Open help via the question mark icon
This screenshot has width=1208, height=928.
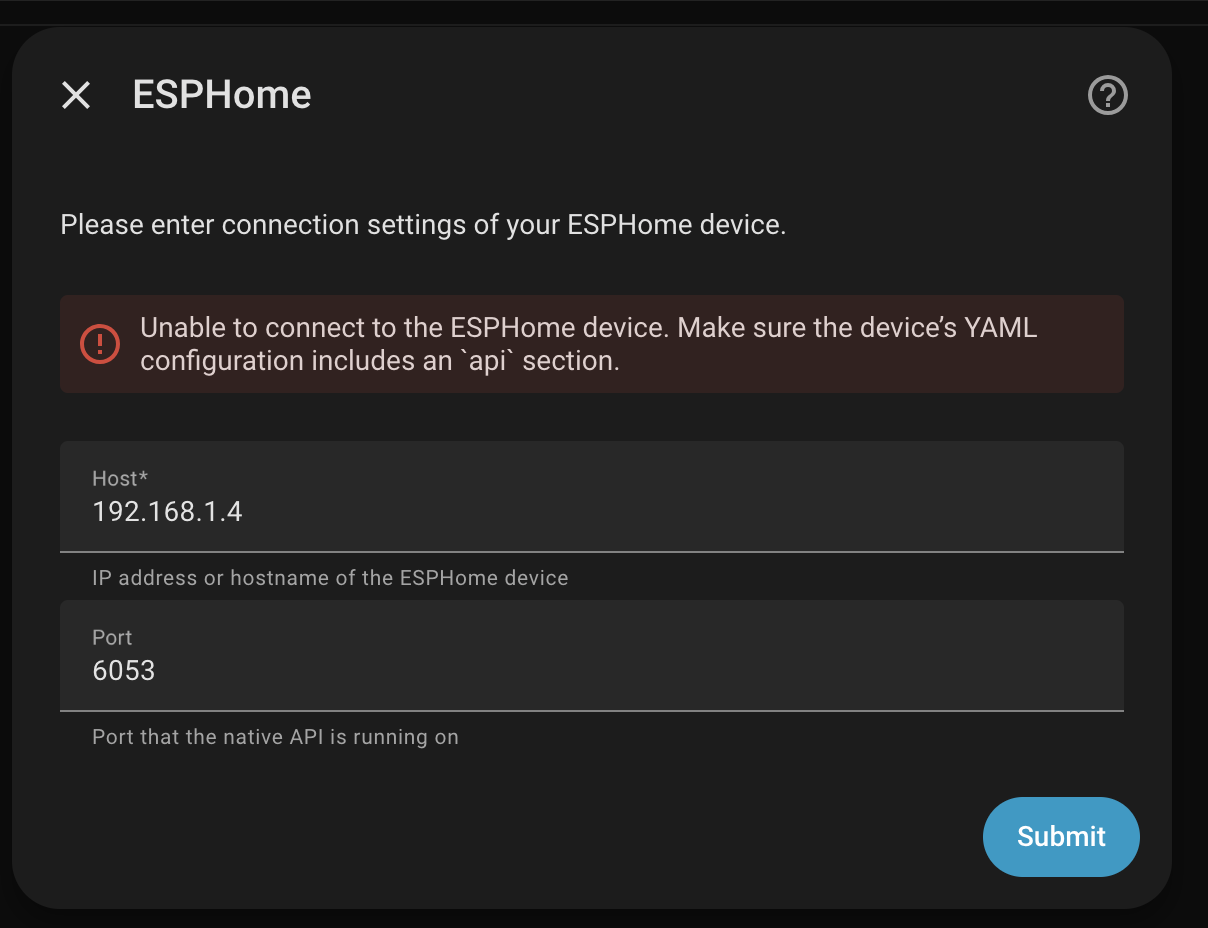pos(1107,96)
